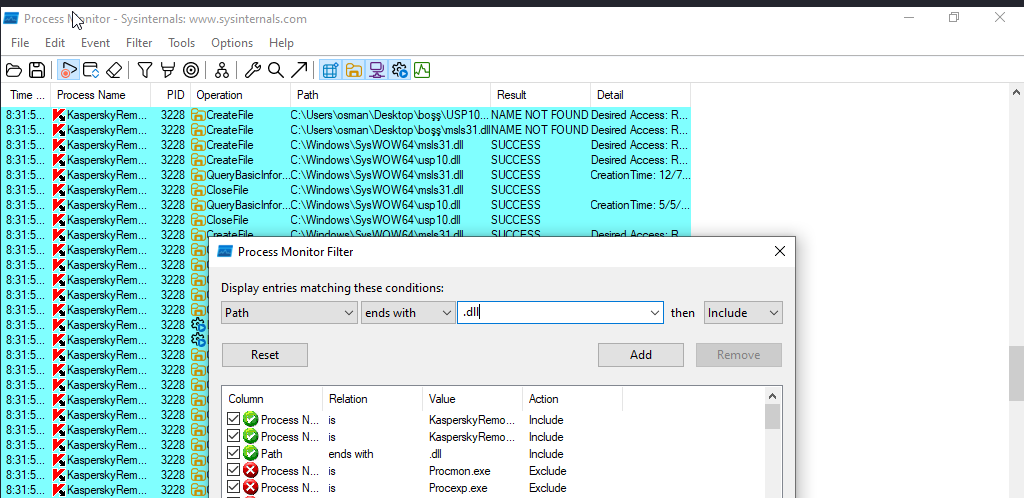Click Process Monitor Filter dialog title icon
Image resolution: width=1024 pixels, height=498 pixels.
pyautogui.click(x=225, y=251)
